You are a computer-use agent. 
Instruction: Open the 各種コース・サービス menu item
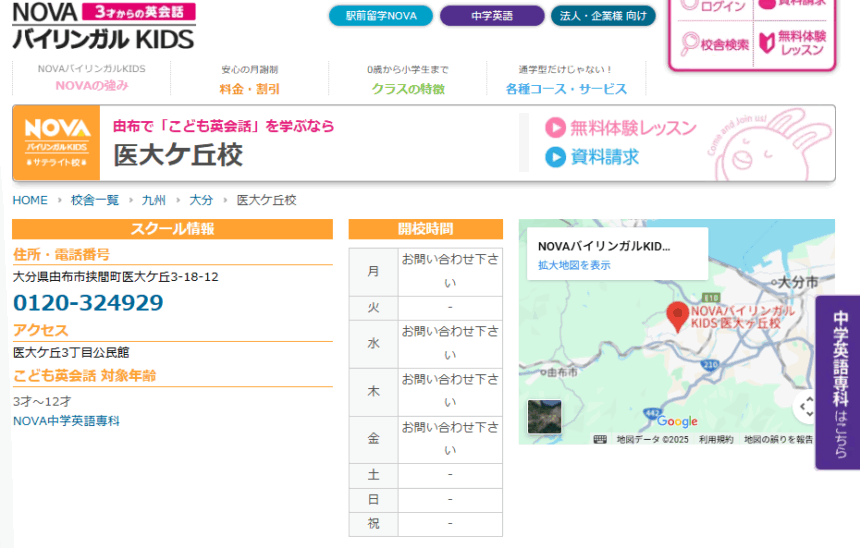[566, 88]
